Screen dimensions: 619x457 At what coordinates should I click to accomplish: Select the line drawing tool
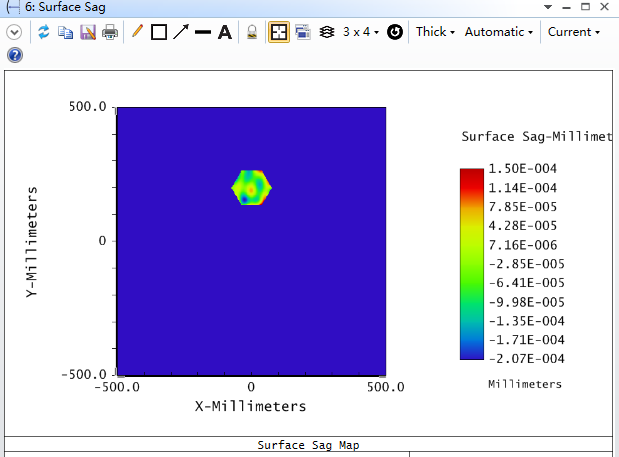click(x=202, y=32)
